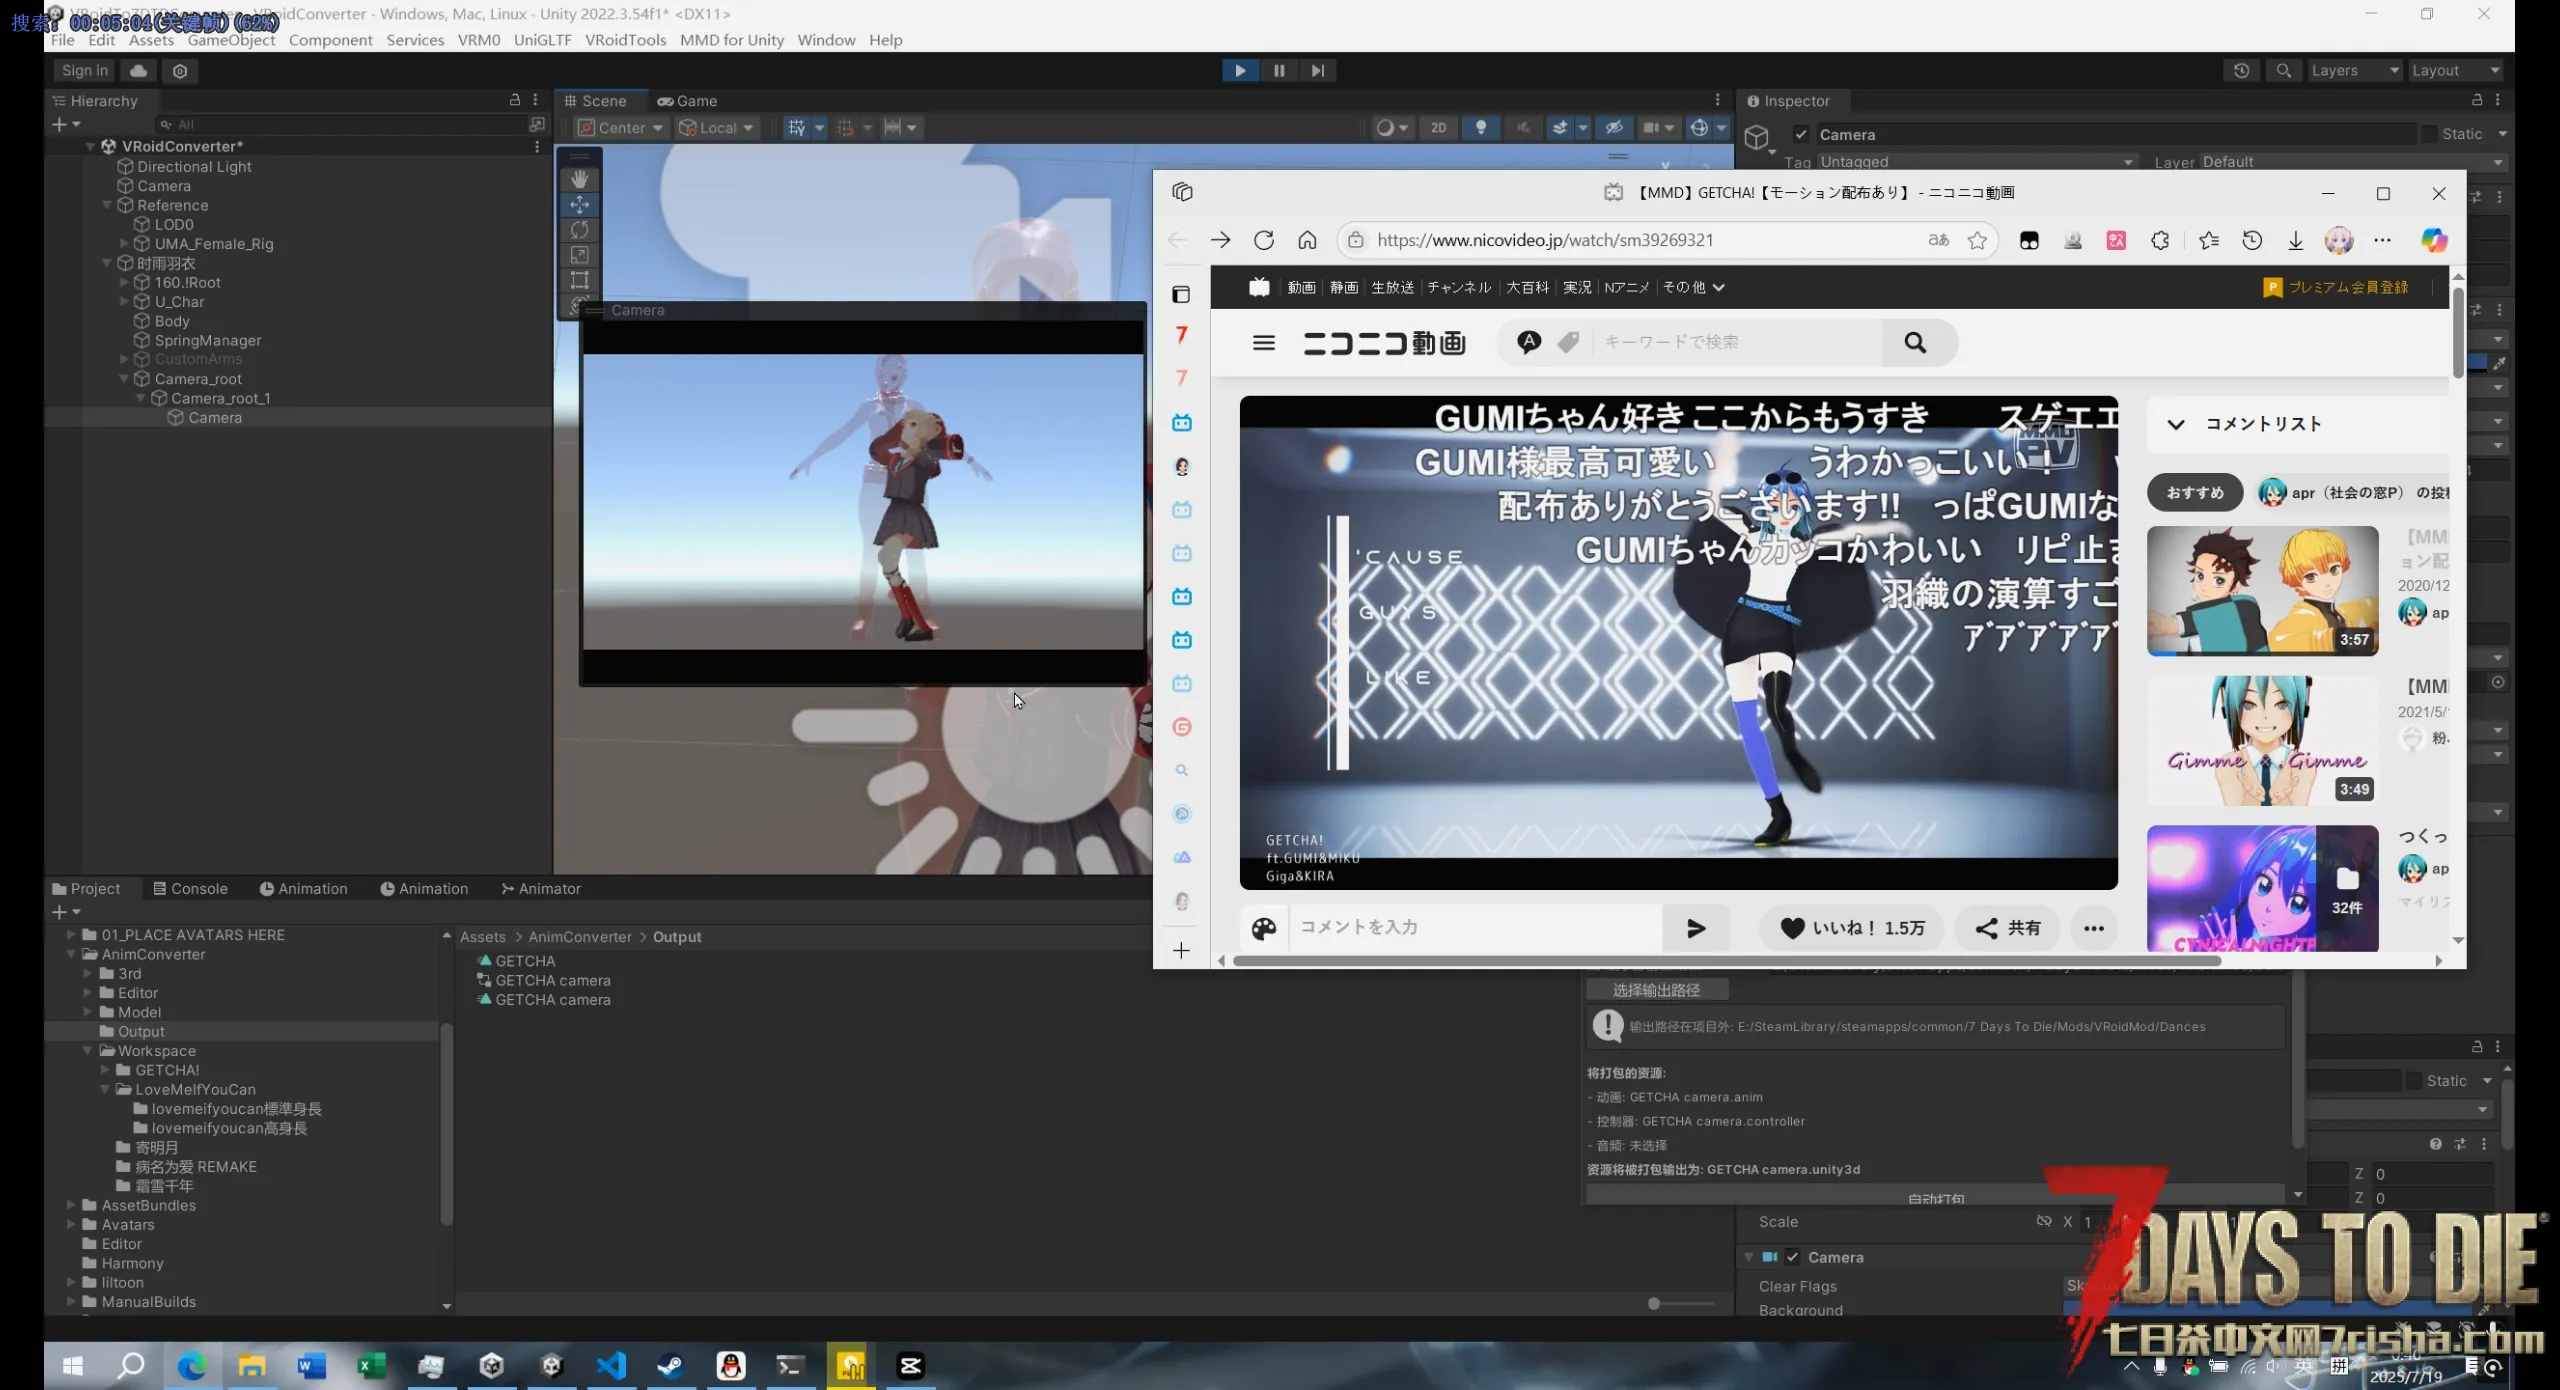The width and height of the screenshot is (2560, 1390).
Task: Click the 选择输出路径 button
Action: tap(1656, 989)
